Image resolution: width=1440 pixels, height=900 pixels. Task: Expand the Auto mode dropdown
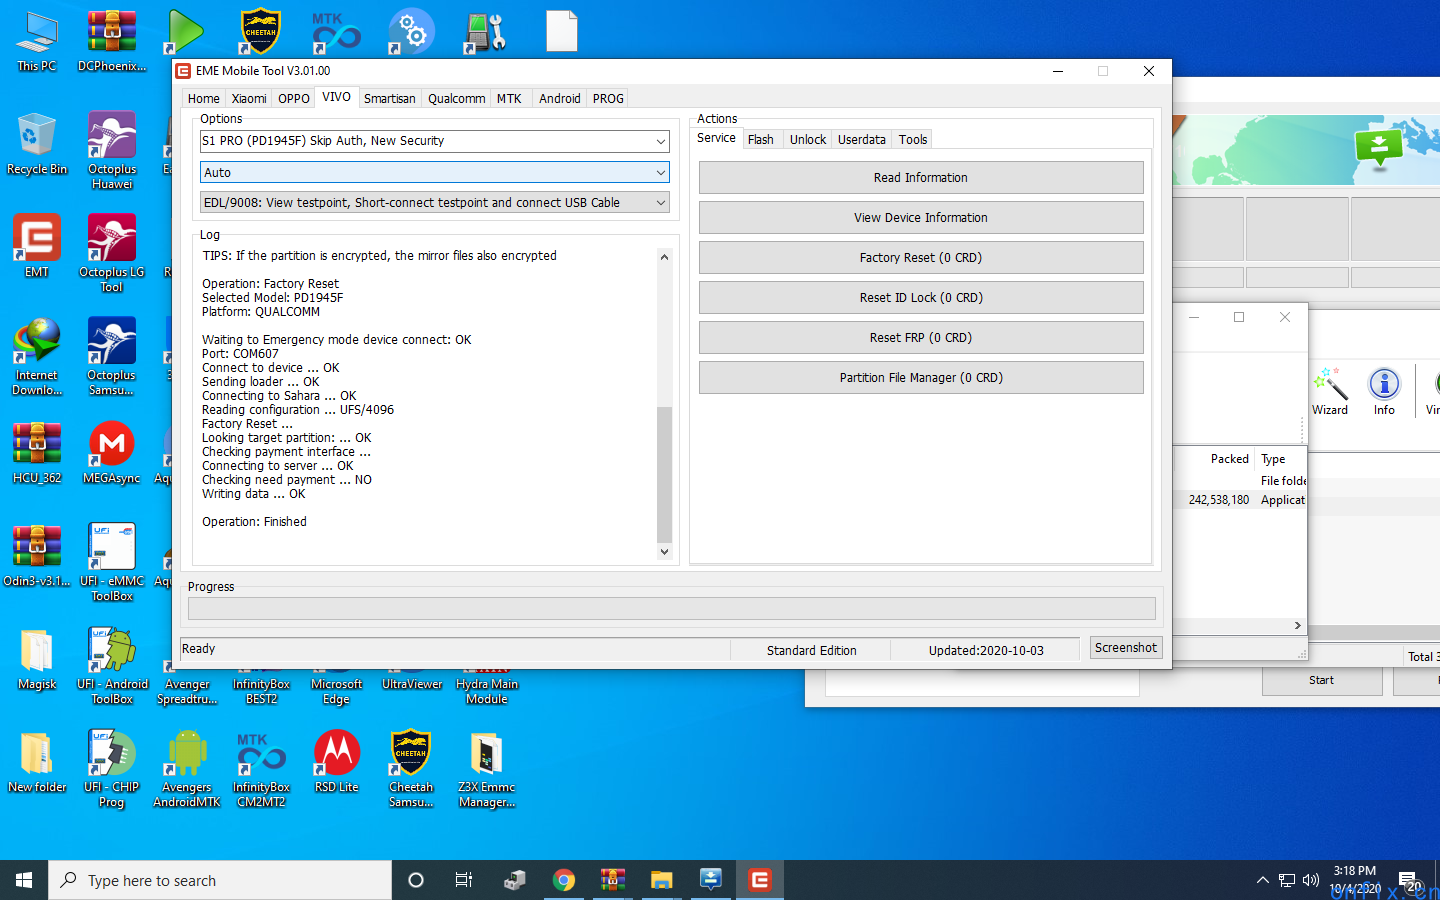click(x=434, y=173)
